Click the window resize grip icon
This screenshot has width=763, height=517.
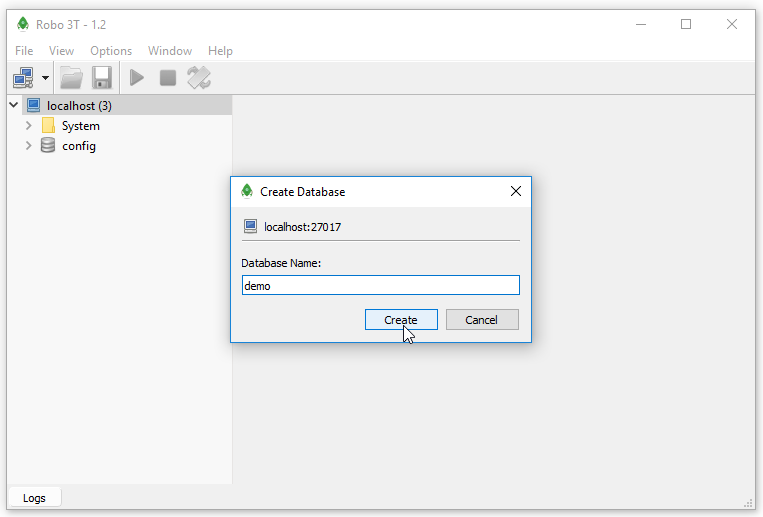pos(748,504)
